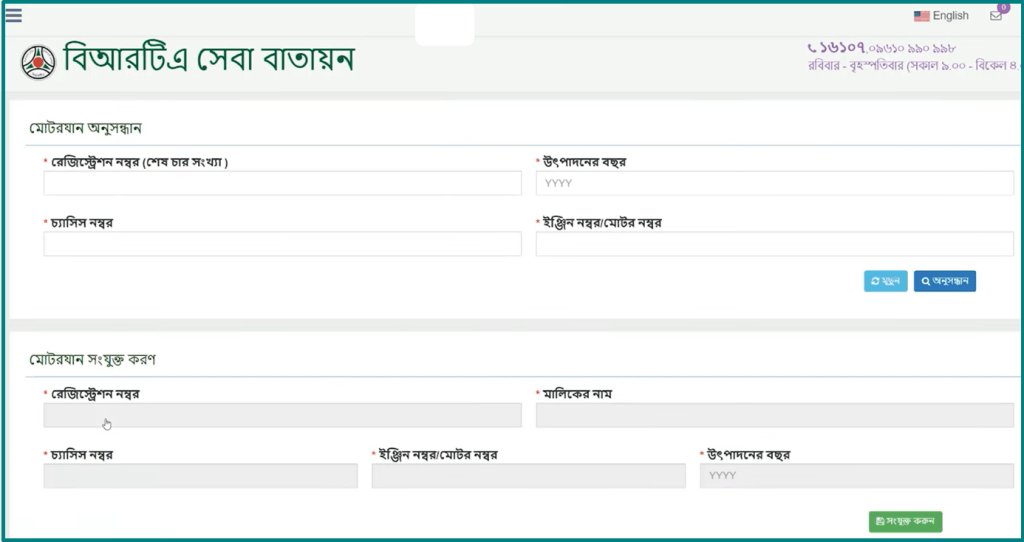Open the mail notifications envelope icon
1024x542 pixels.
point(995,16)
